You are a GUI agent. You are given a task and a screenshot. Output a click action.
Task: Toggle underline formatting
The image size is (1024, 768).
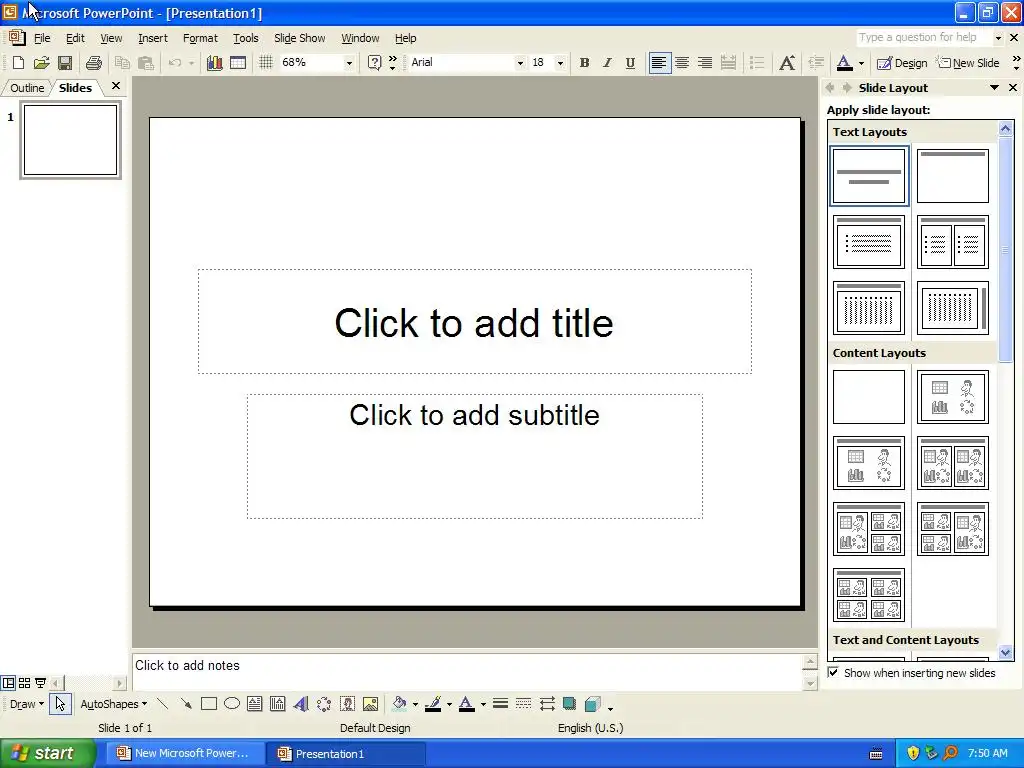tap(630, 63)
